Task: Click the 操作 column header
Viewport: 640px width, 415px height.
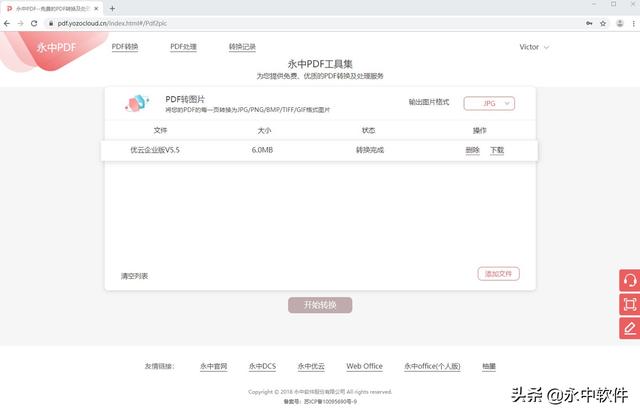Action: (480, 130)
